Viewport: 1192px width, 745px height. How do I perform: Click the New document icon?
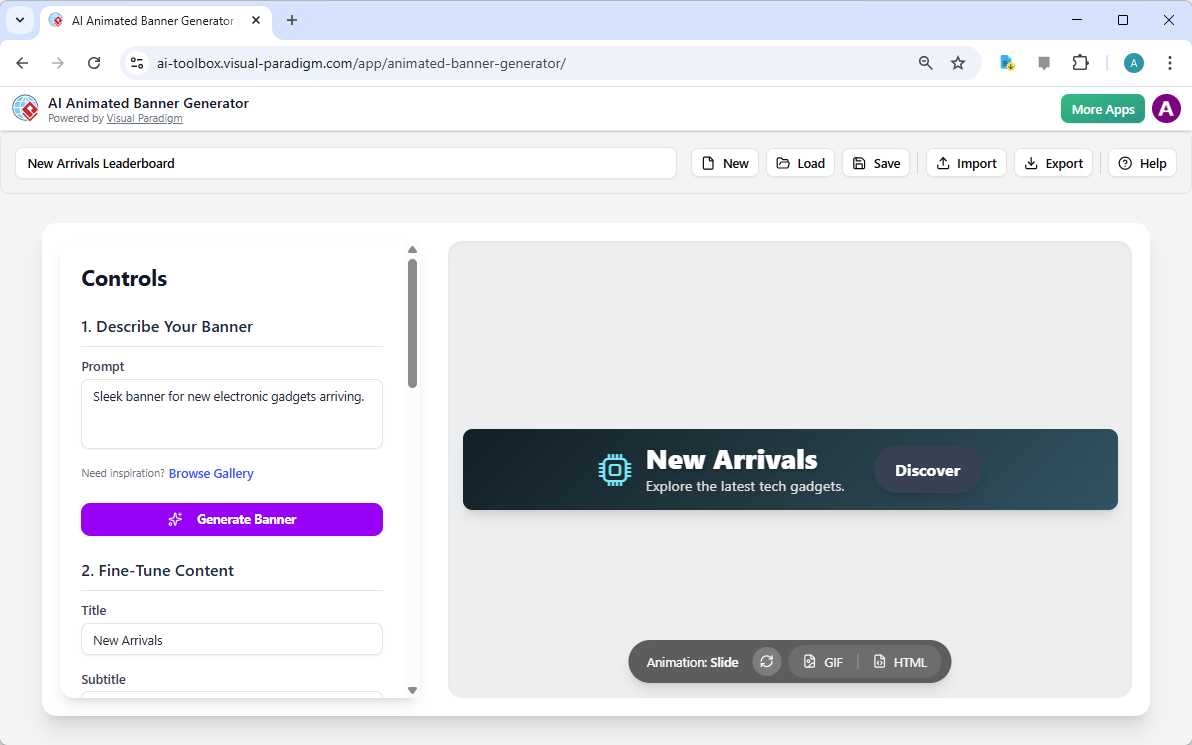[x=707, y=163]
